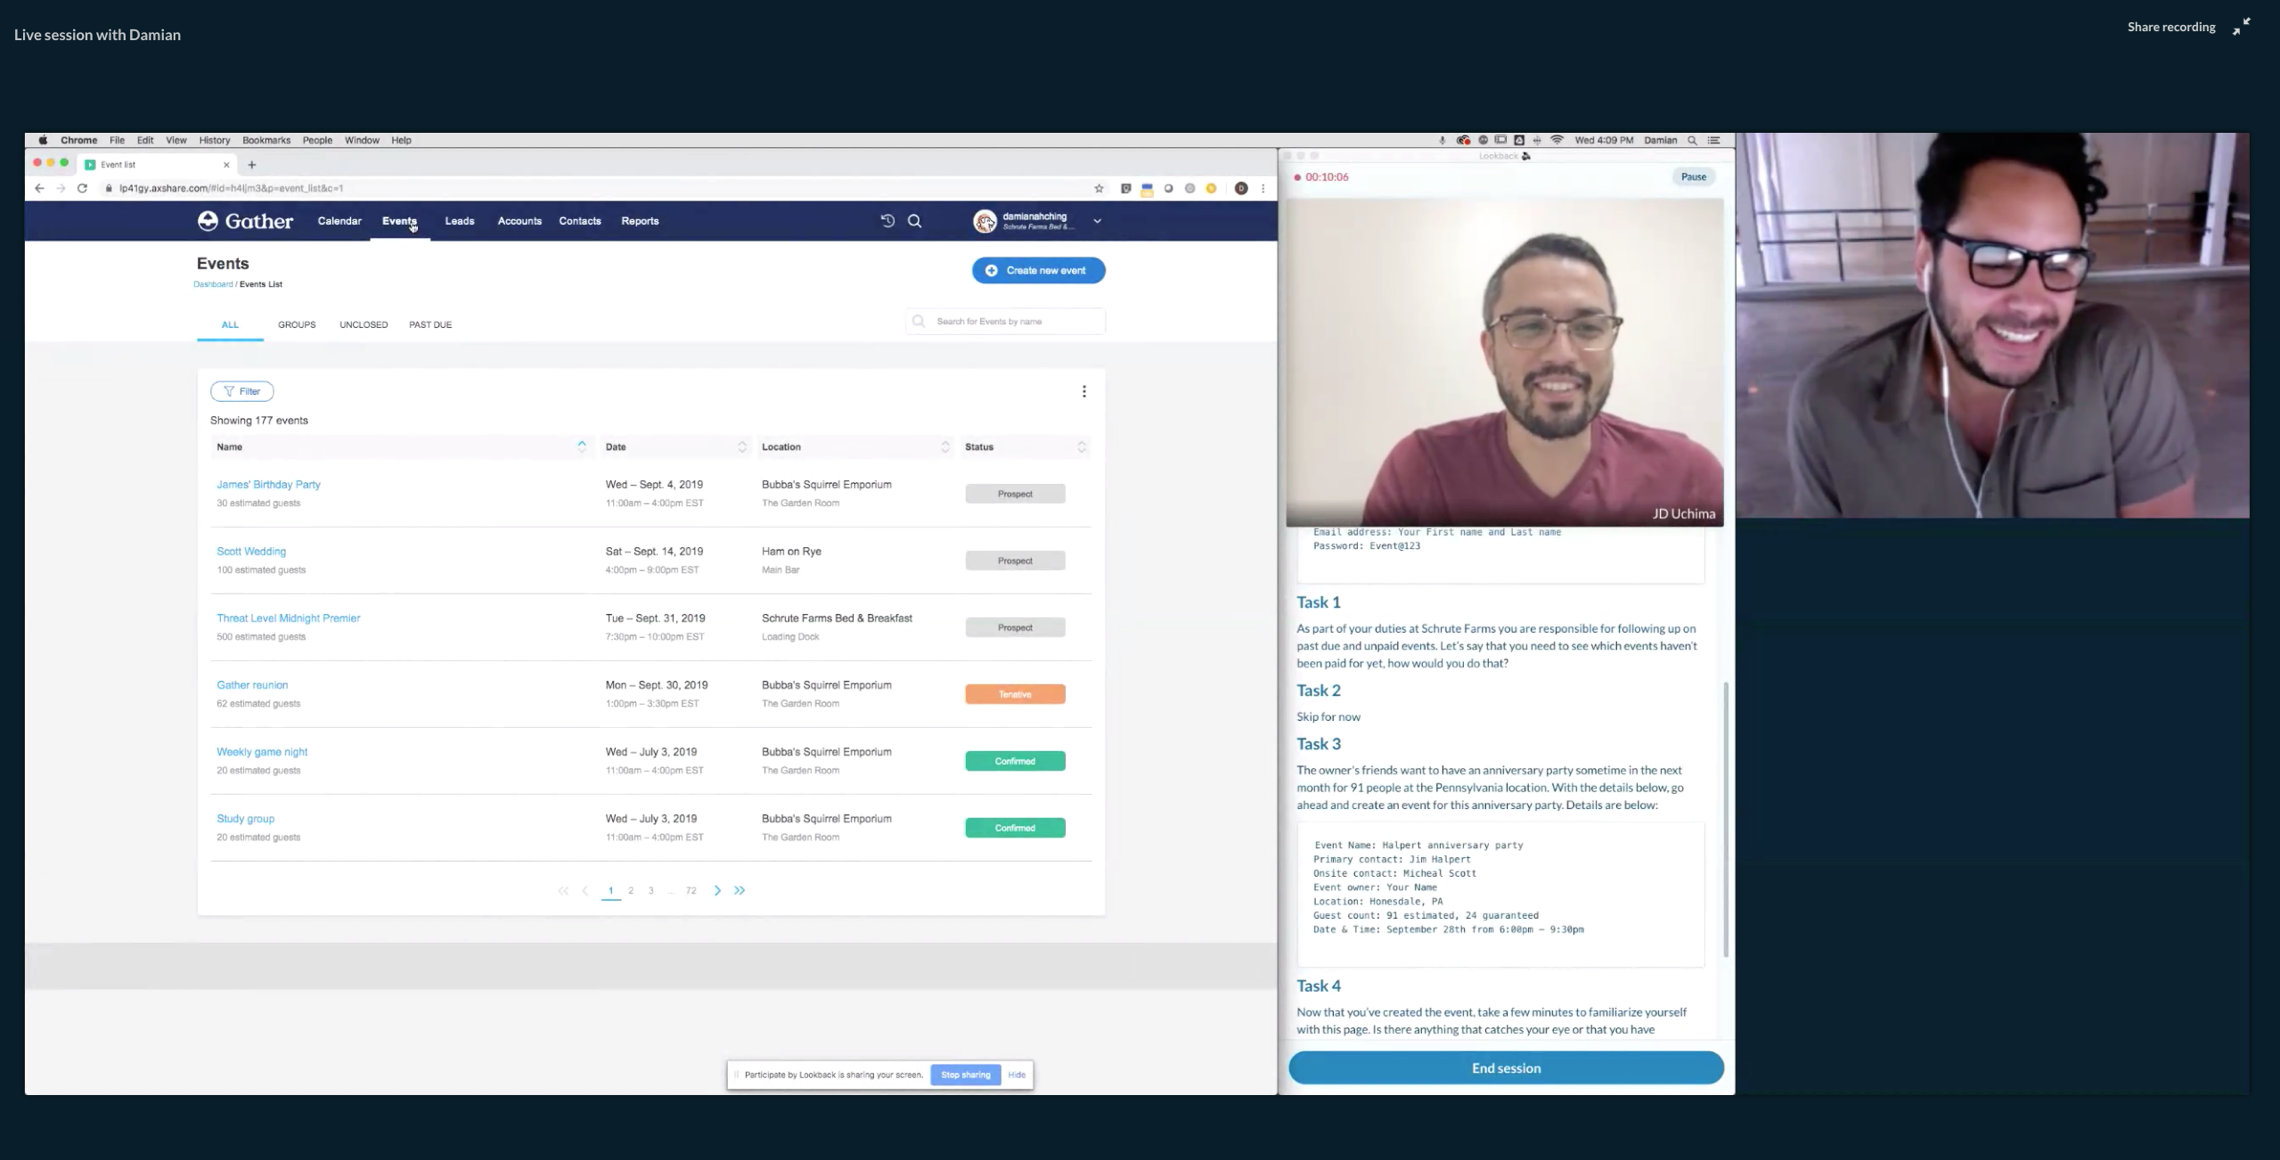Sort events by Date column arrows

[x=742, y=447]
